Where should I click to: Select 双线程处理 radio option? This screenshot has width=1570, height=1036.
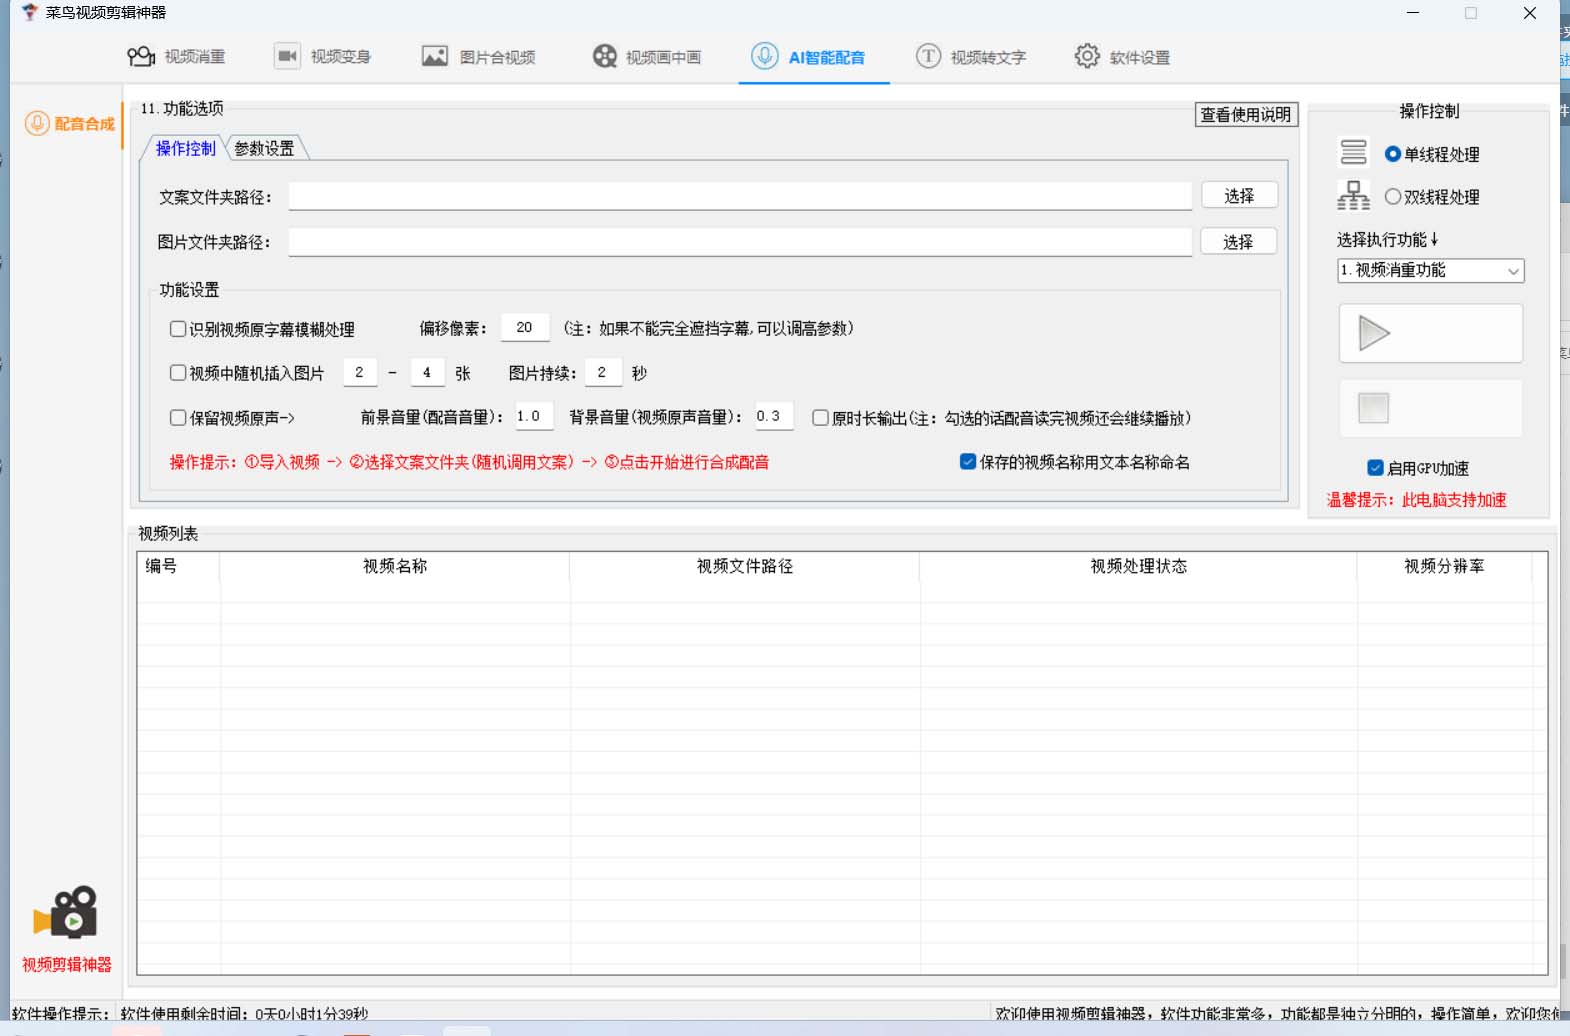click(1392, 197)
